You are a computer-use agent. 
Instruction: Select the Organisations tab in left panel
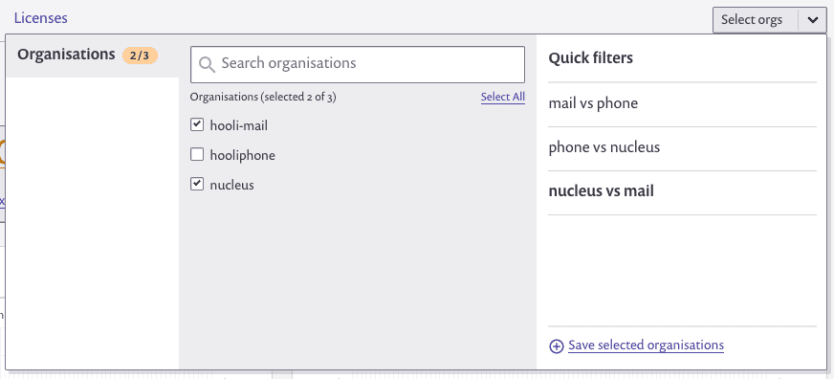[93, 56]
